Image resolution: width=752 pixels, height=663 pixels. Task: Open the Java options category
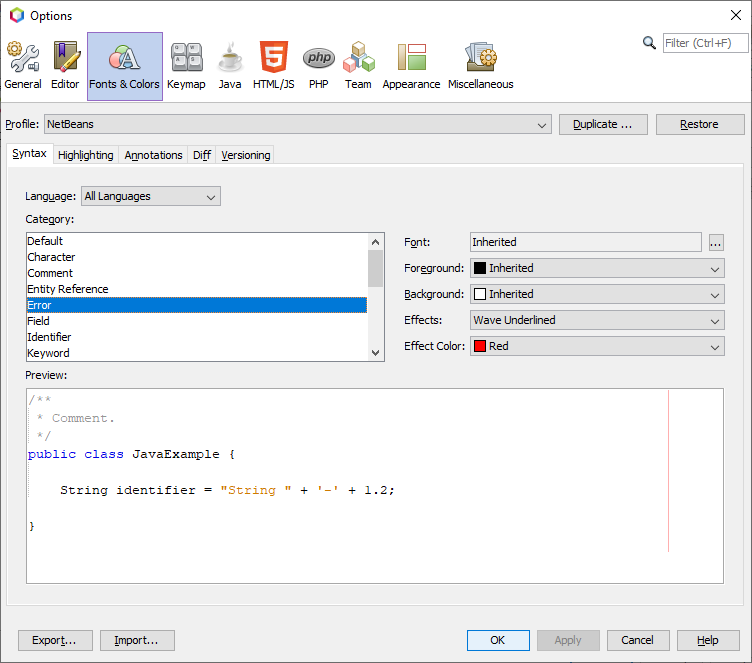230,66
